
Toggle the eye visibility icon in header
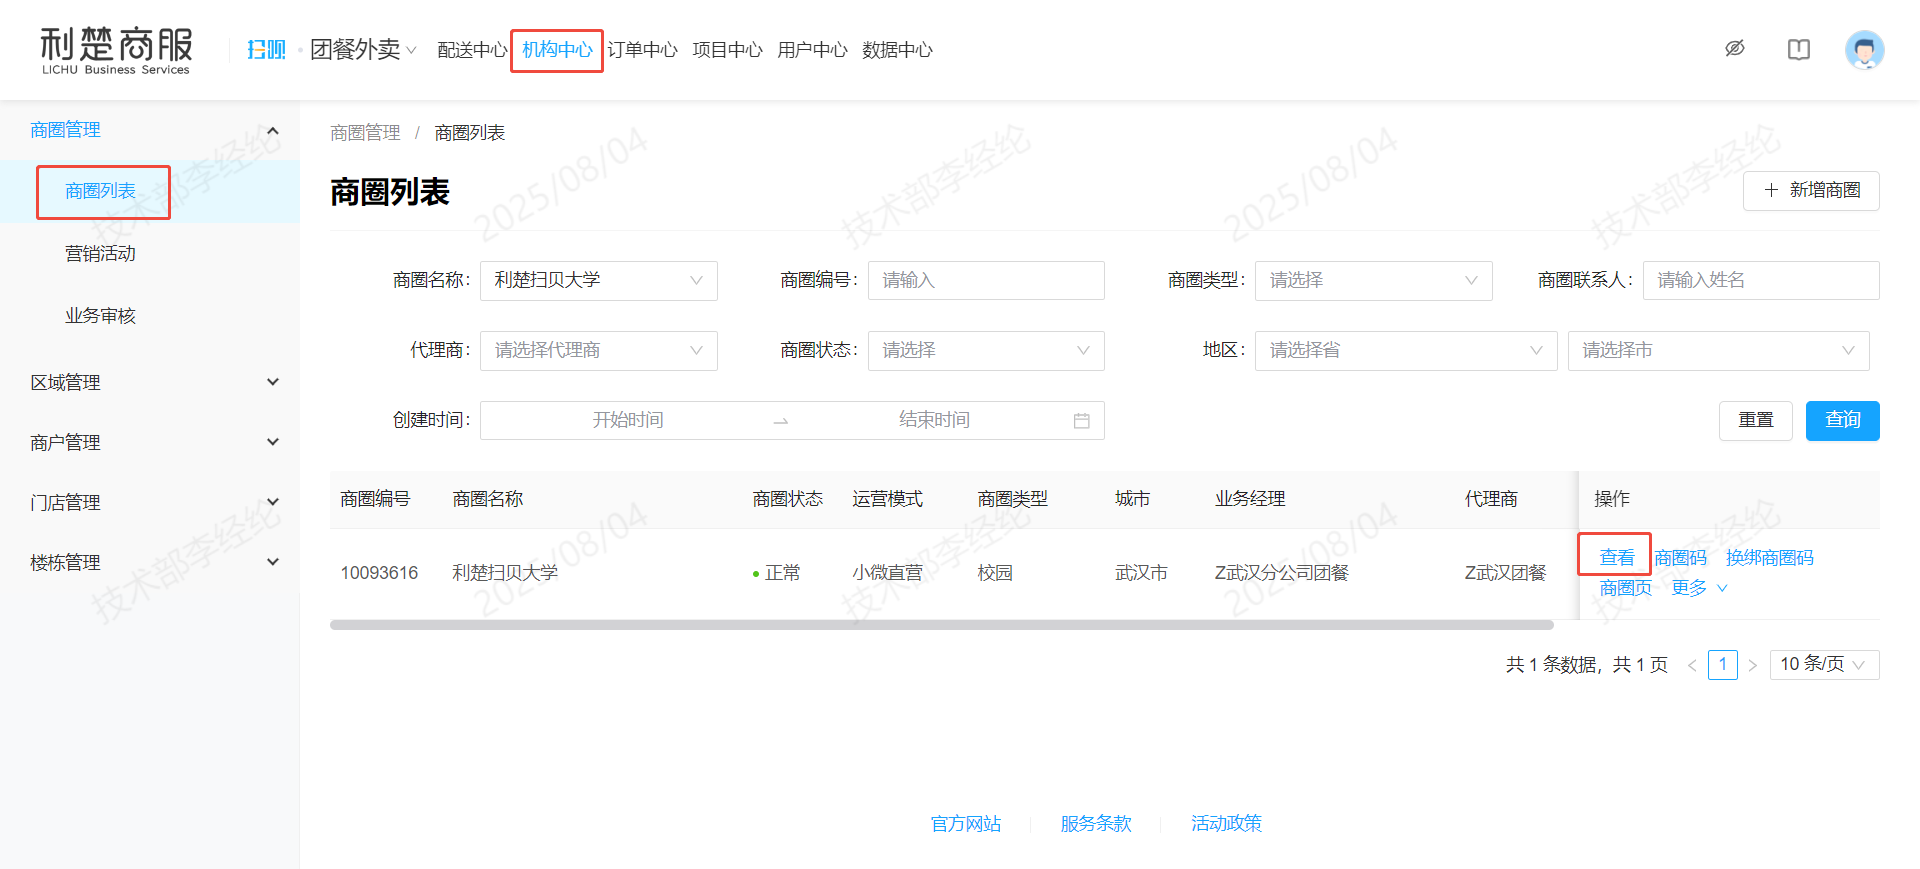tap(1735, 48)
